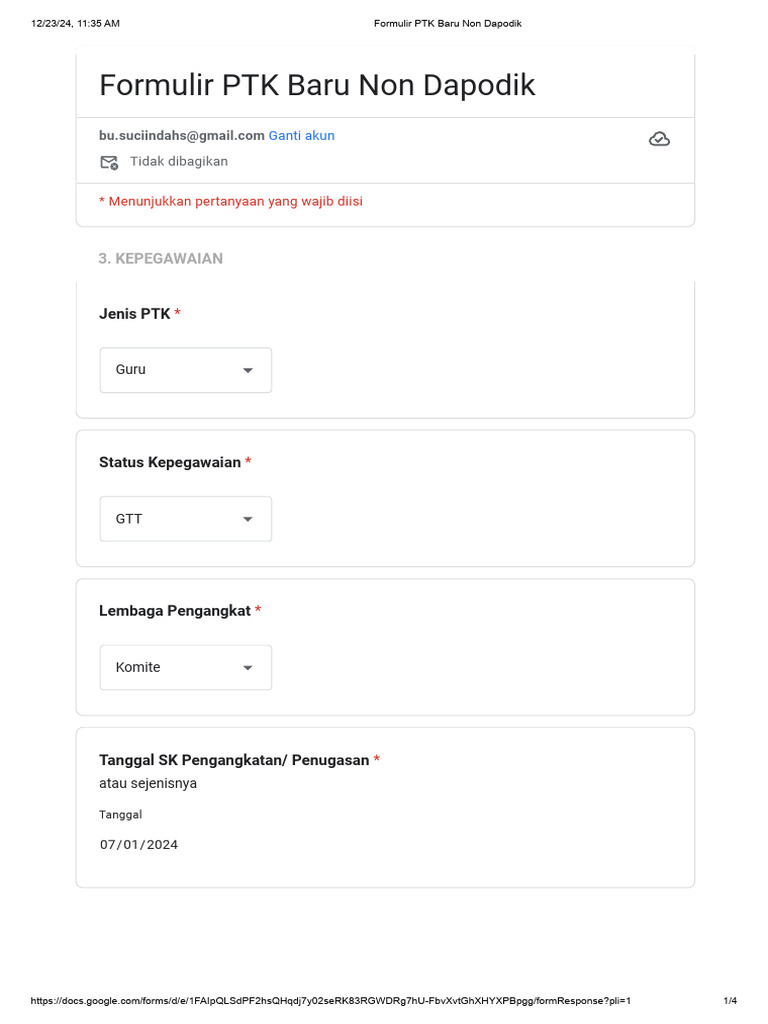Open the Jenis PTK dropdown showing Guru
Image resolution: width=768 pixels, height=1024 pixels.
coord(186,370)
